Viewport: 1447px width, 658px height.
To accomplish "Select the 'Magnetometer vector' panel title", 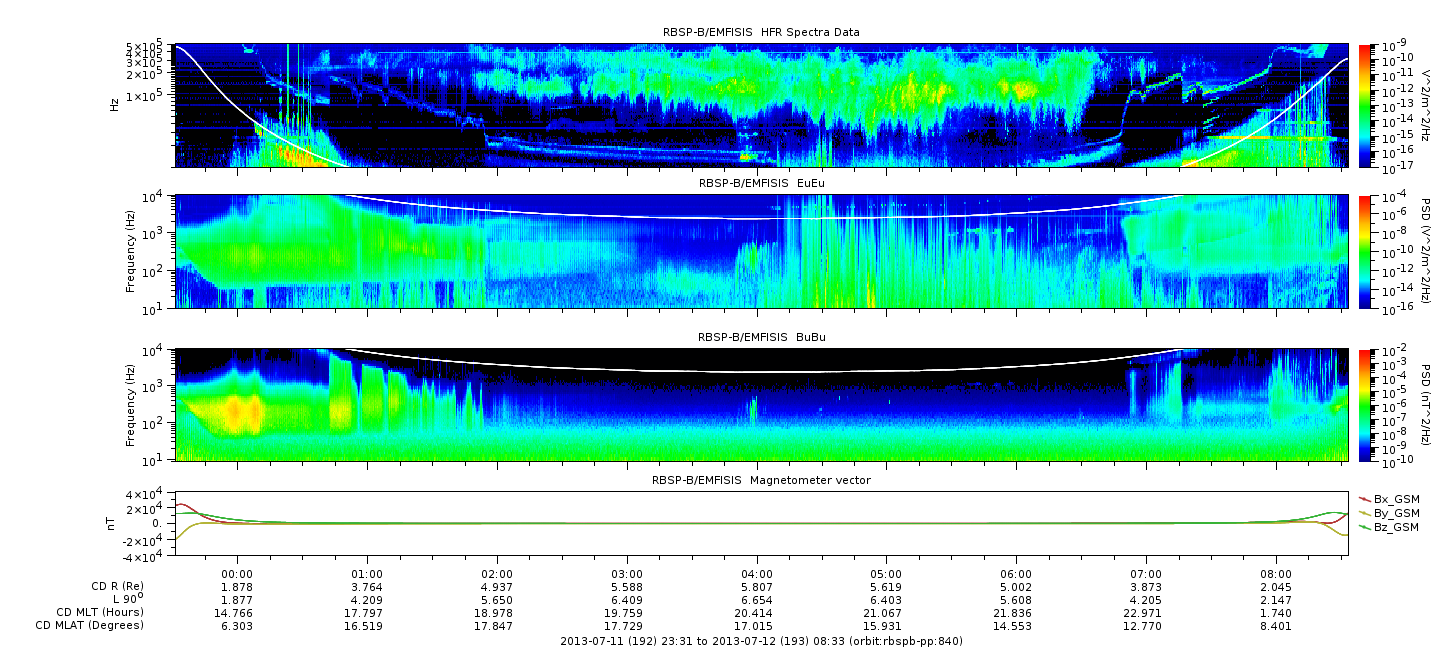I will tap(761, 480).
